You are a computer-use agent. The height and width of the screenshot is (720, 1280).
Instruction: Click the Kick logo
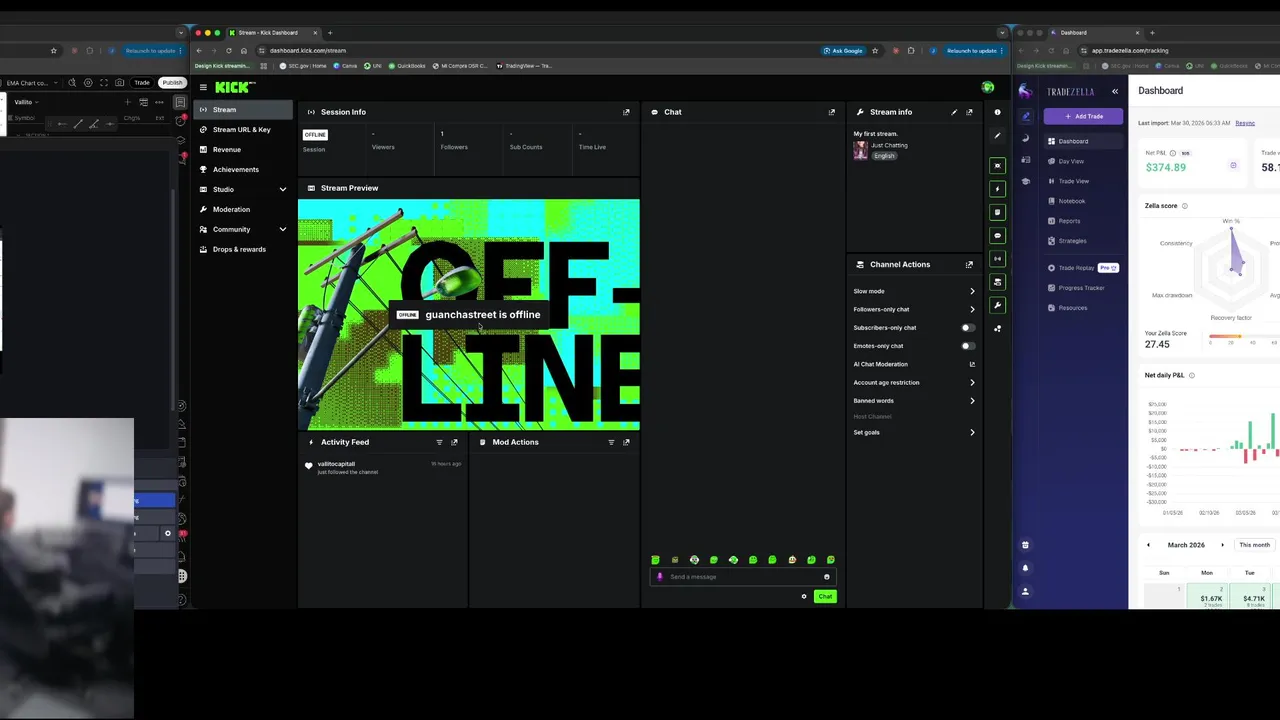point(235,87)
